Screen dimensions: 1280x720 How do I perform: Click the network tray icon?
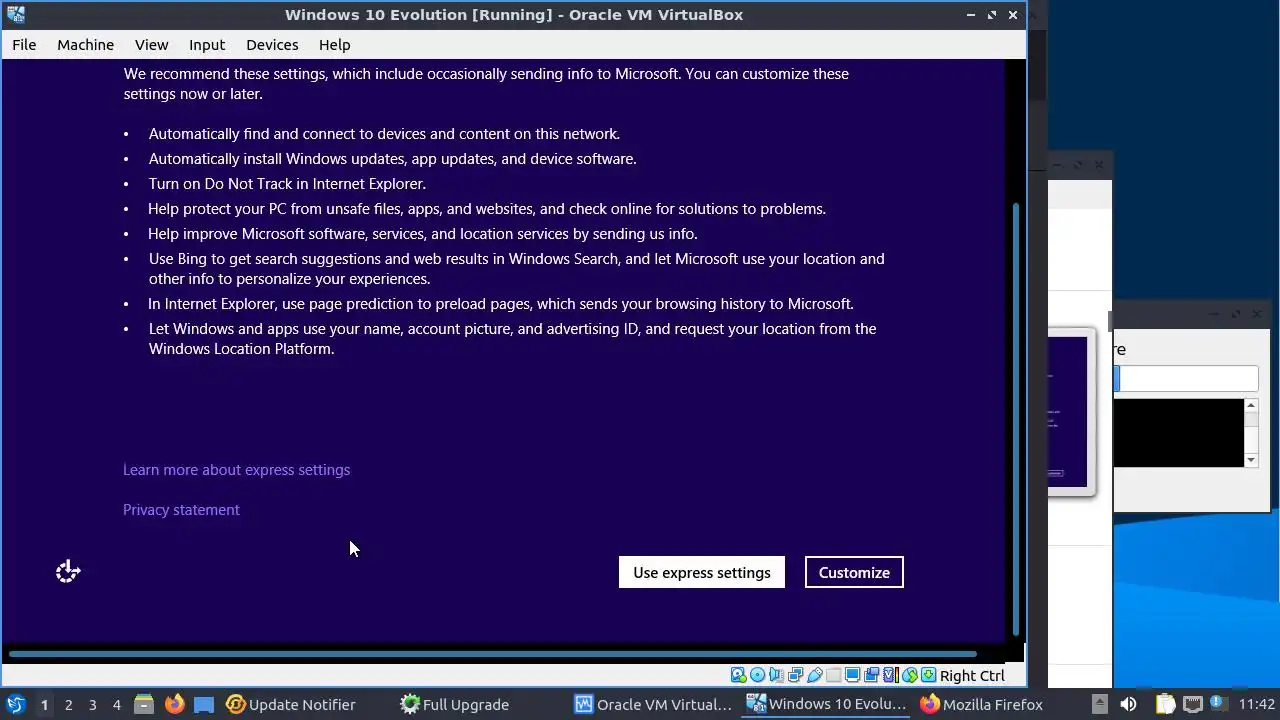(1192, 704)
